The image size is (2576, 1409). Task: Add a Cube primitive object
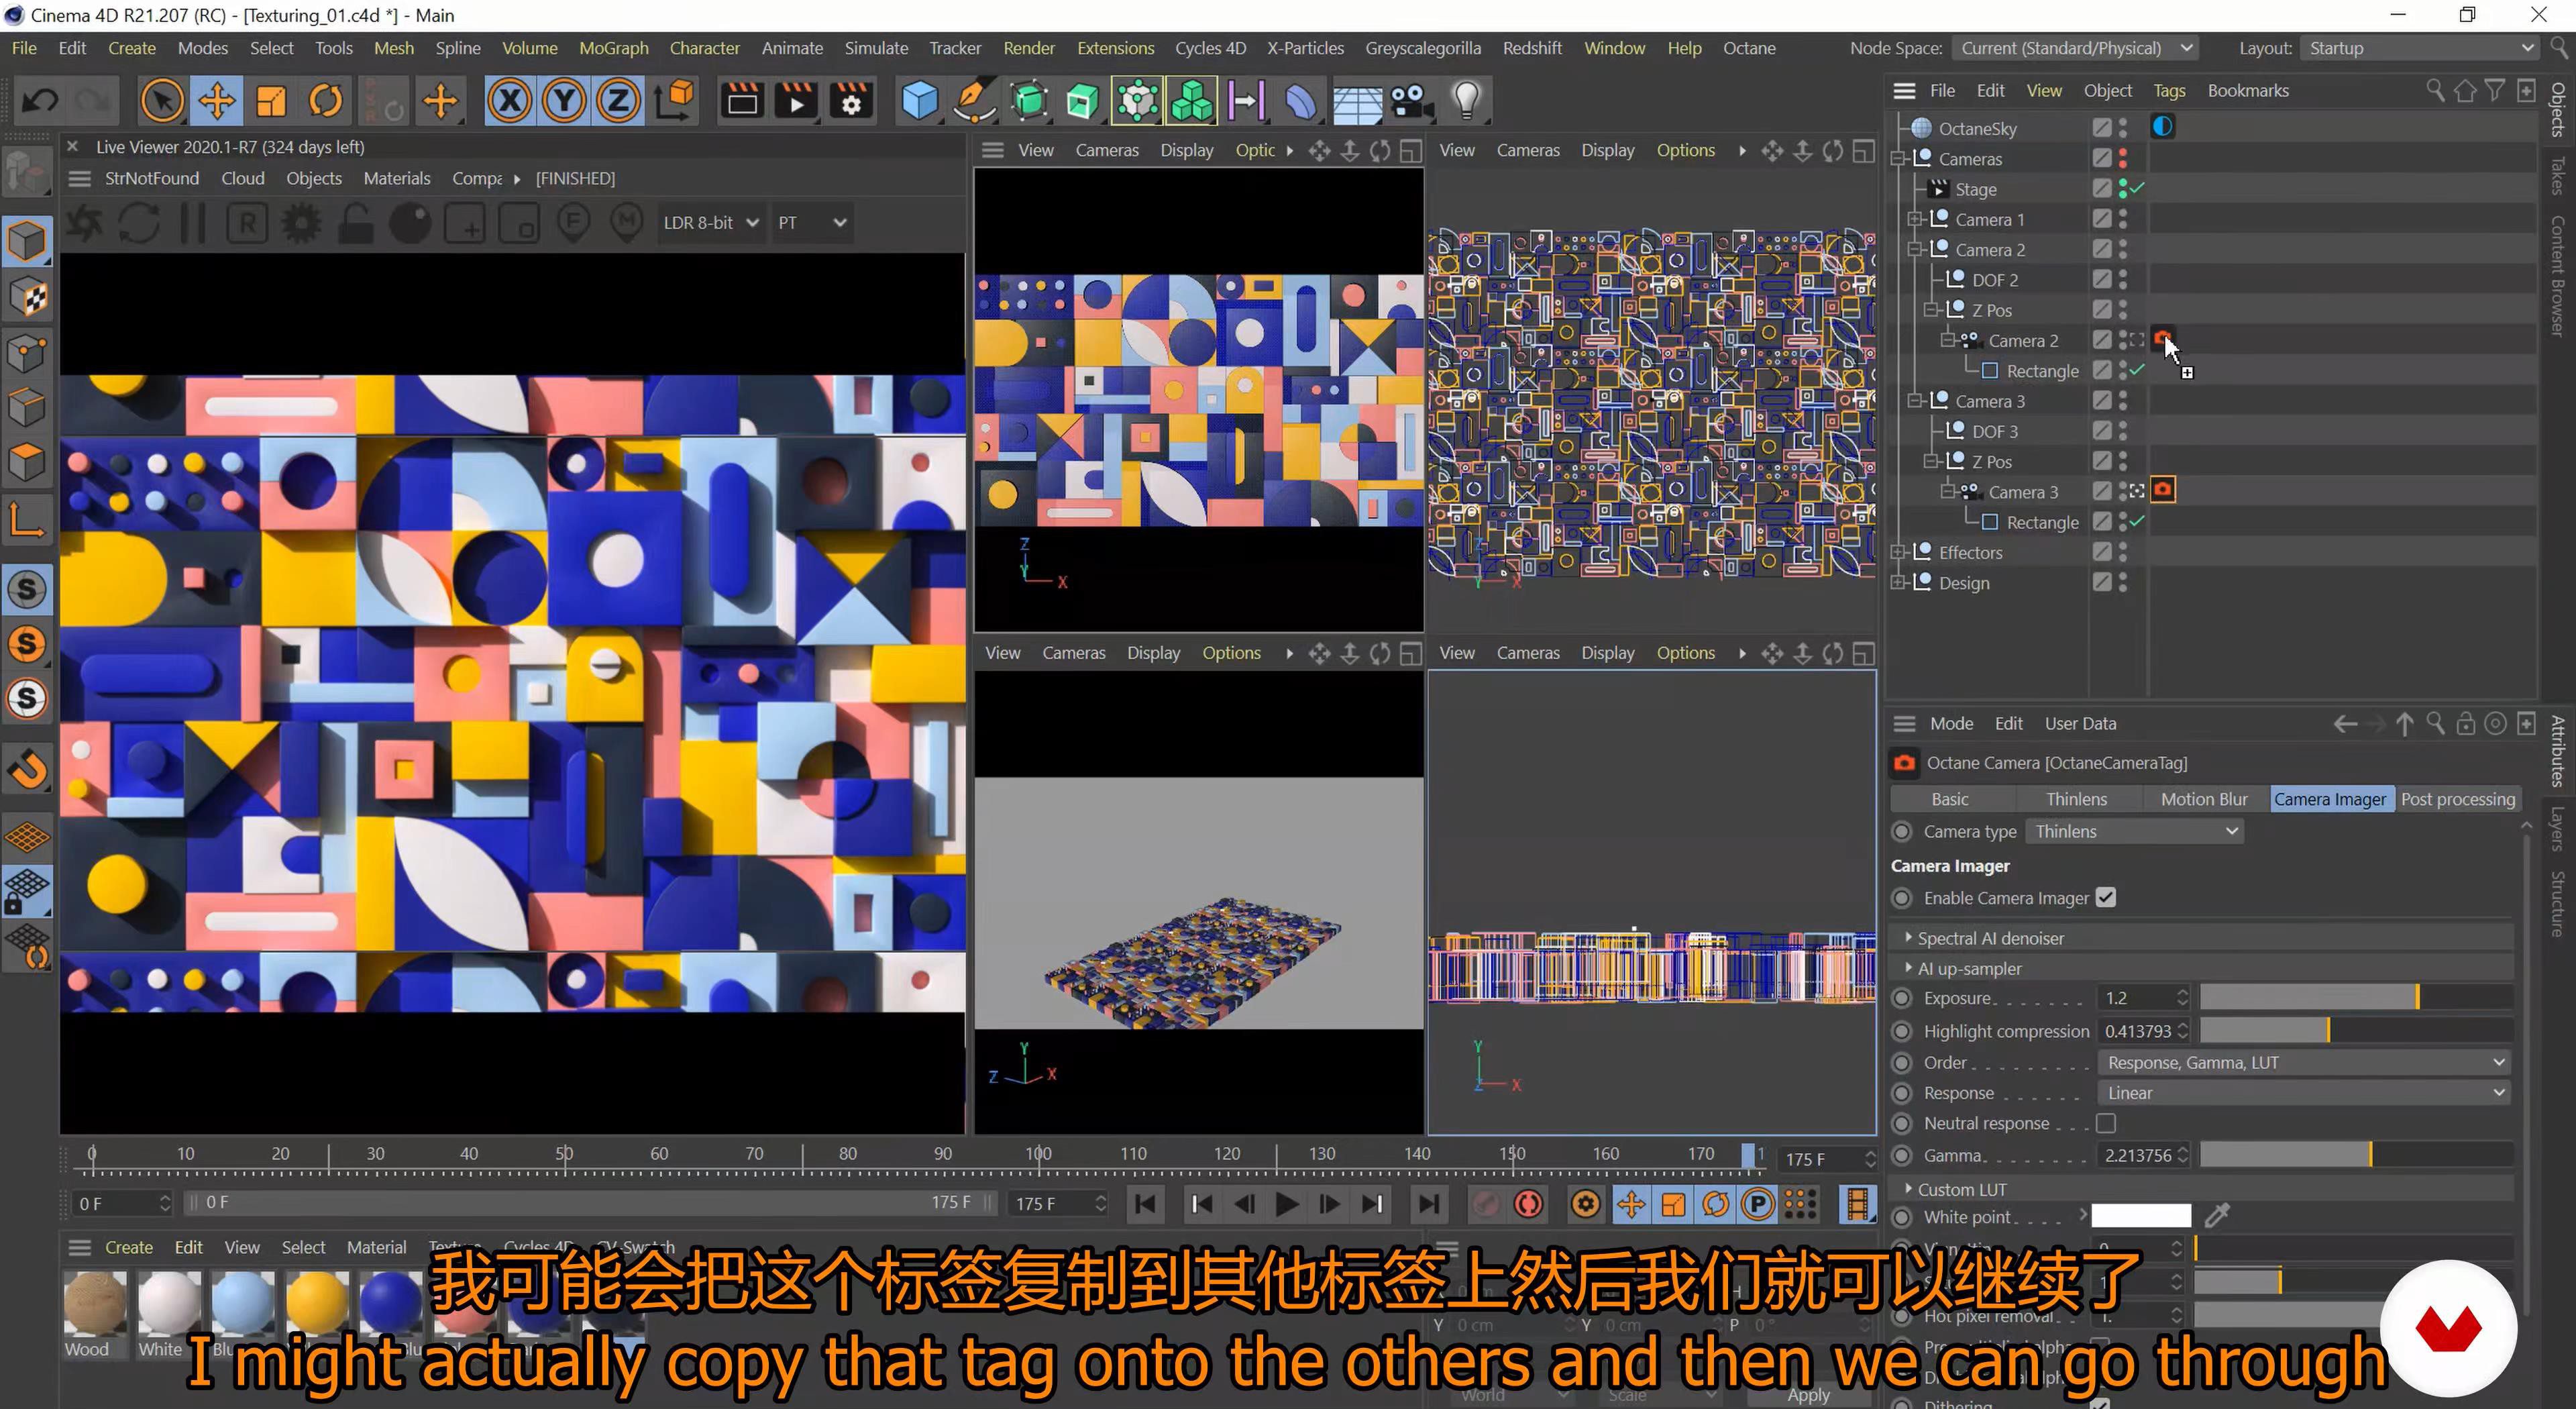(x=919, y=101)
